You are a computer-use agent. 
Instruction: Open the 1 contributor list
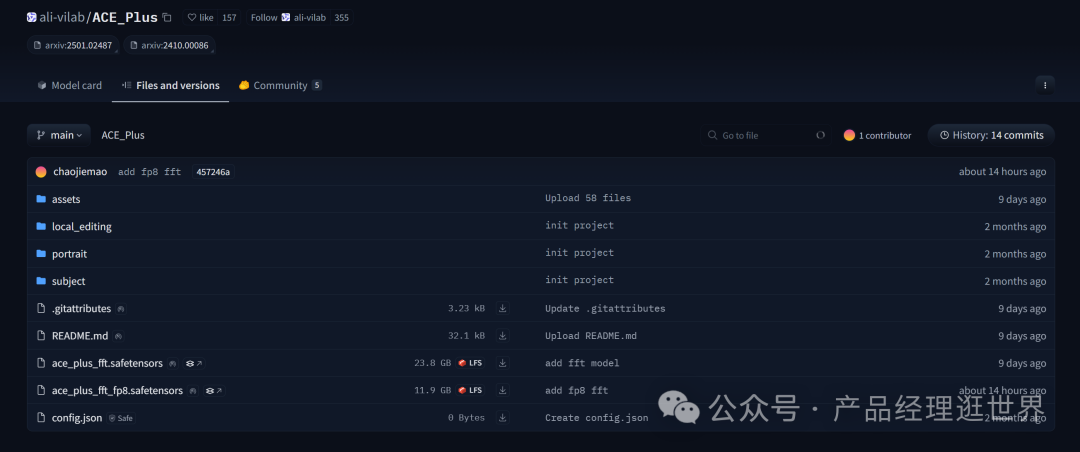pos(877,135)
